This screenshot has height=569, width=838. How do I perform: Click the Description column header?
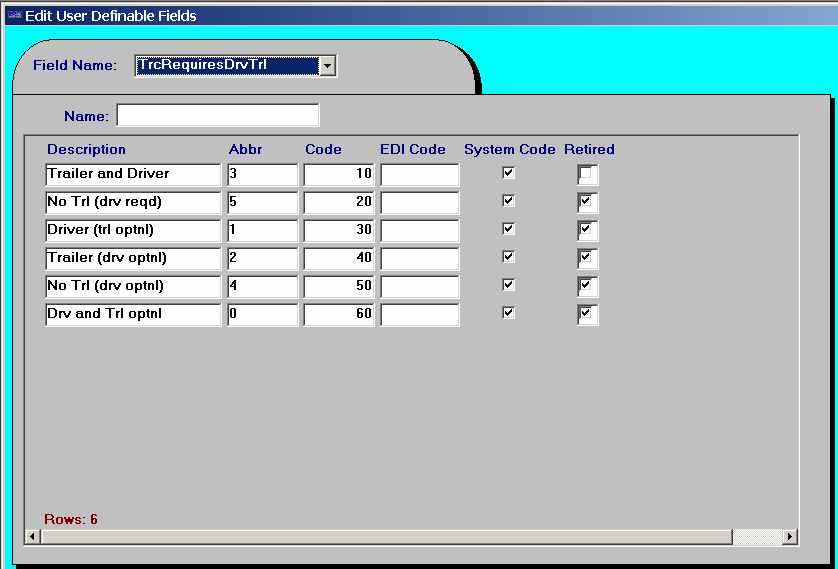pos(86,150)
